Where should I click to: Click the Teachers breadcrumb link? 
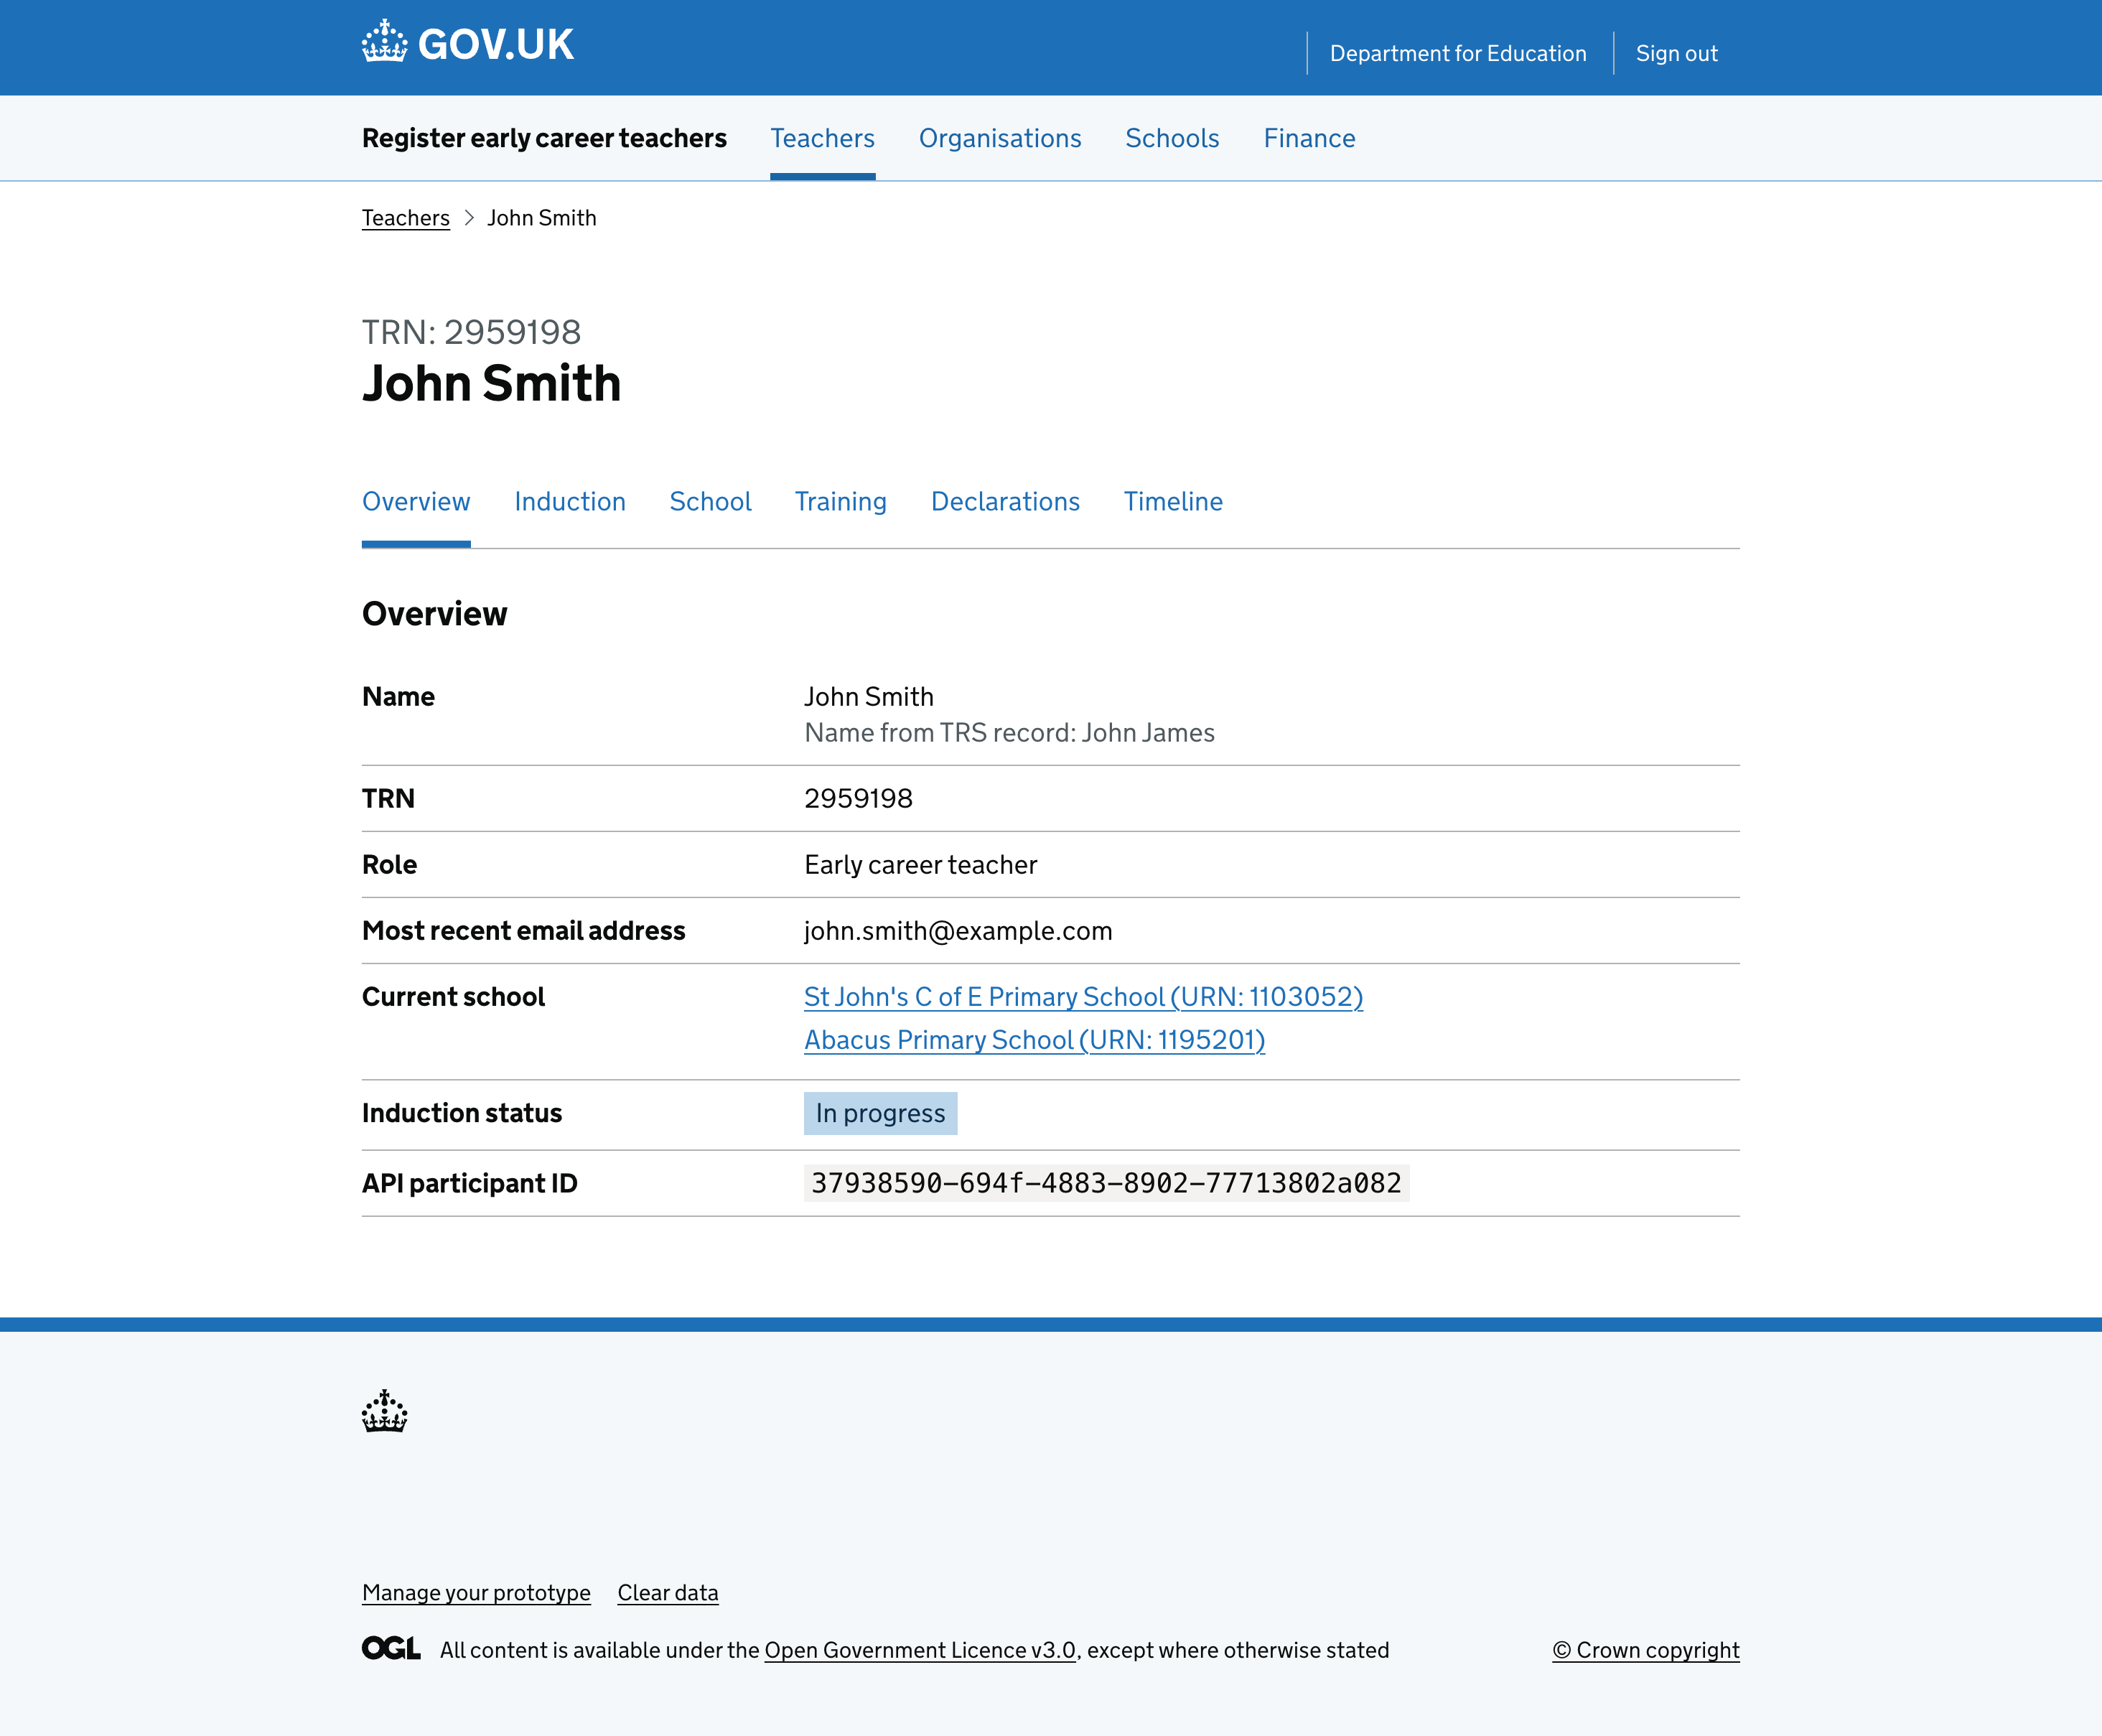[405, 217]
